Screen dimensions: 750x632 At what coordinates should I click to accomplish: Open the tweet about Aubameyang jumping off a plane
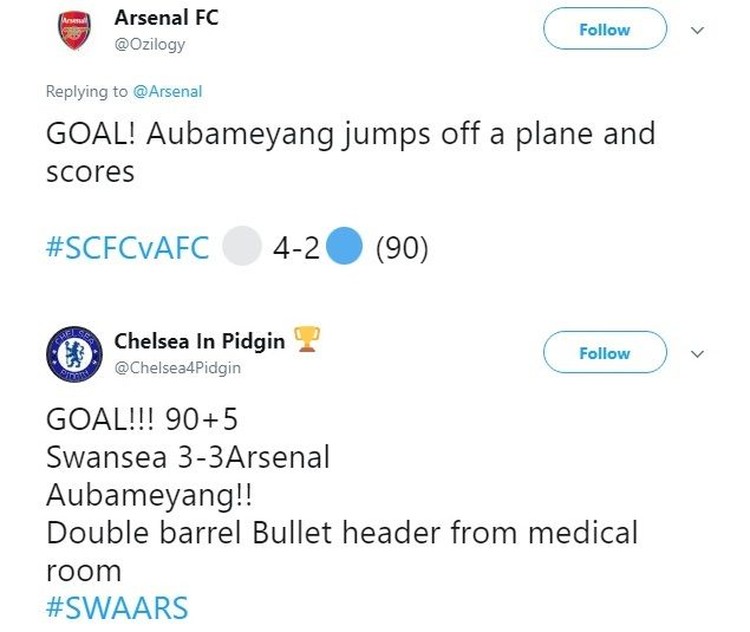pyautogui.click(x=350, y=151)
